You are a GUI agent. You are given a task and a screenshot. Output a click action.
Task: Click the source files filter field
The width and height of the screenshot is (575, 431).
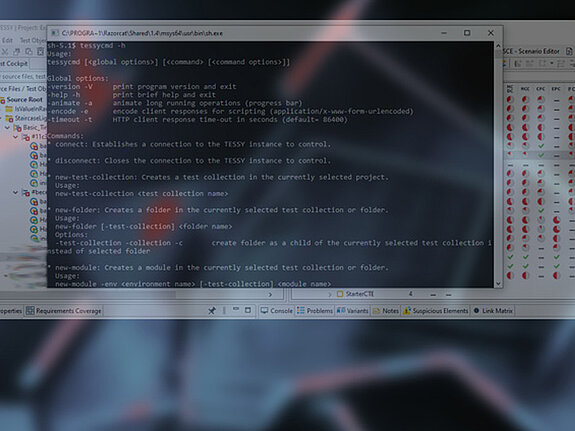(23, 76)
